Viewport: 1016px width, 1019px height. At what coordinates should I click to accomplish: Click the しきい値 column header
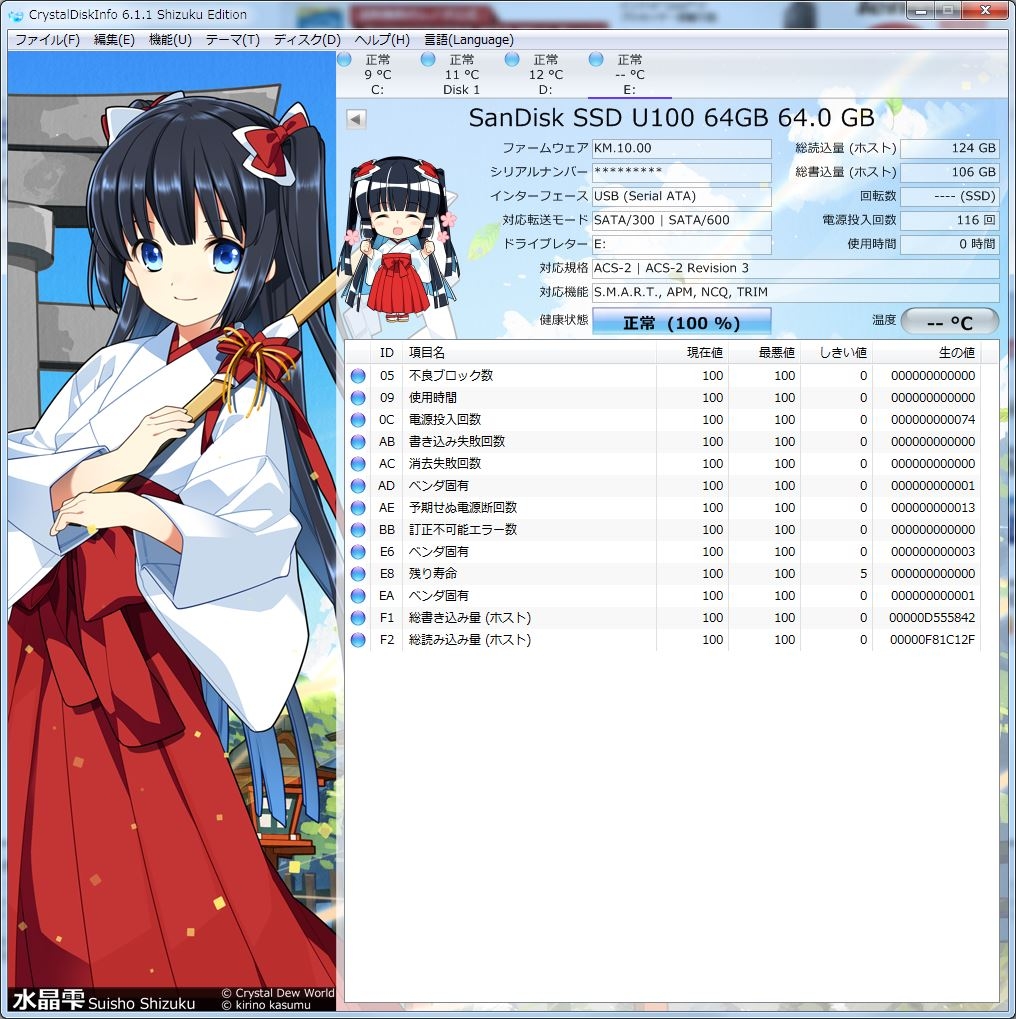[837, 352]
